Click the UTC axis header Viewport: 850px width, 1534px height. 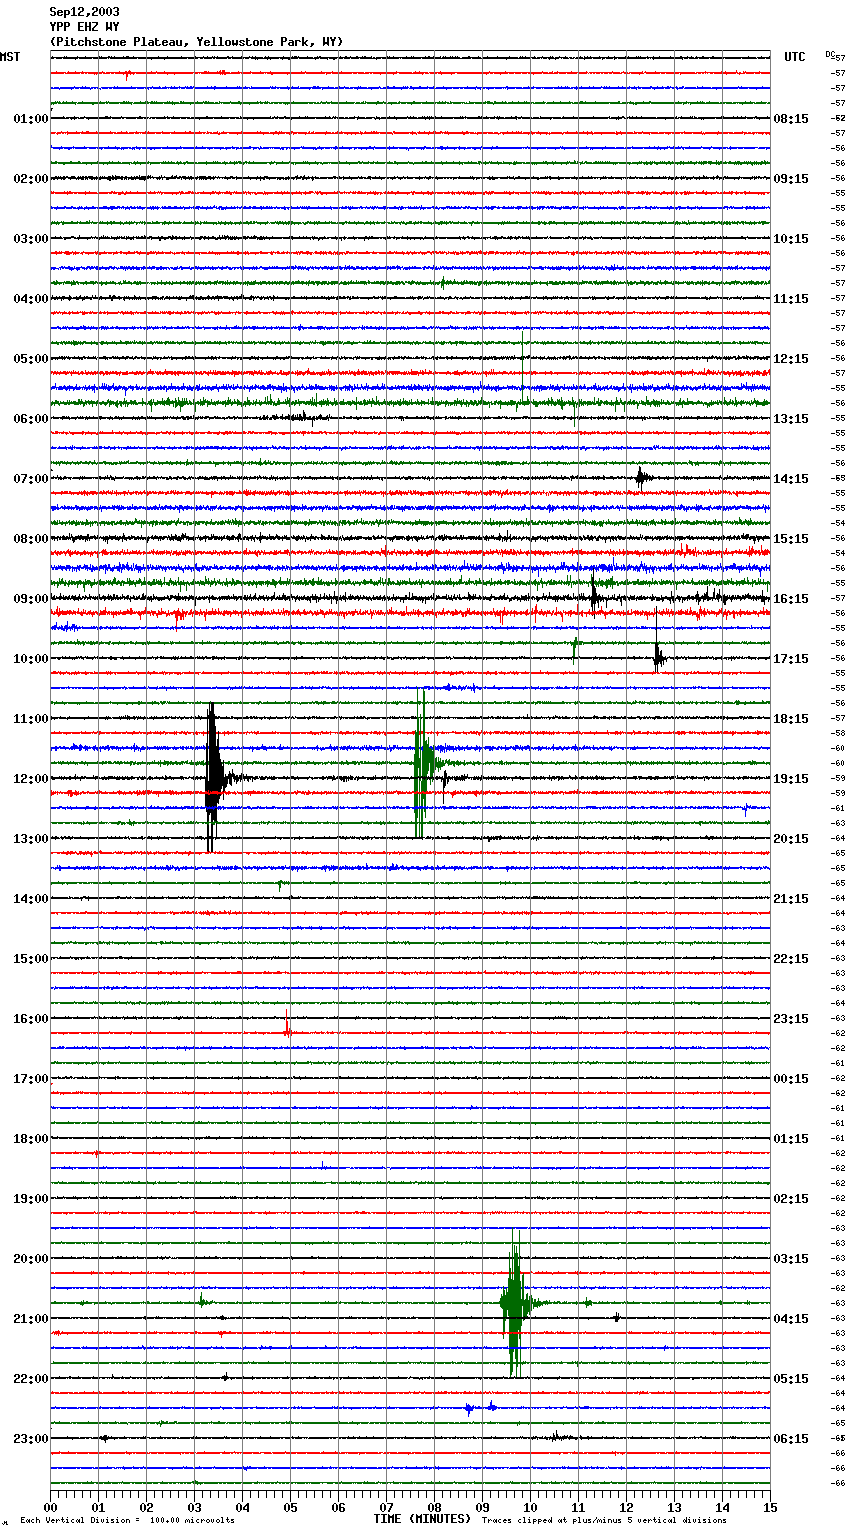tap(794, 57)
